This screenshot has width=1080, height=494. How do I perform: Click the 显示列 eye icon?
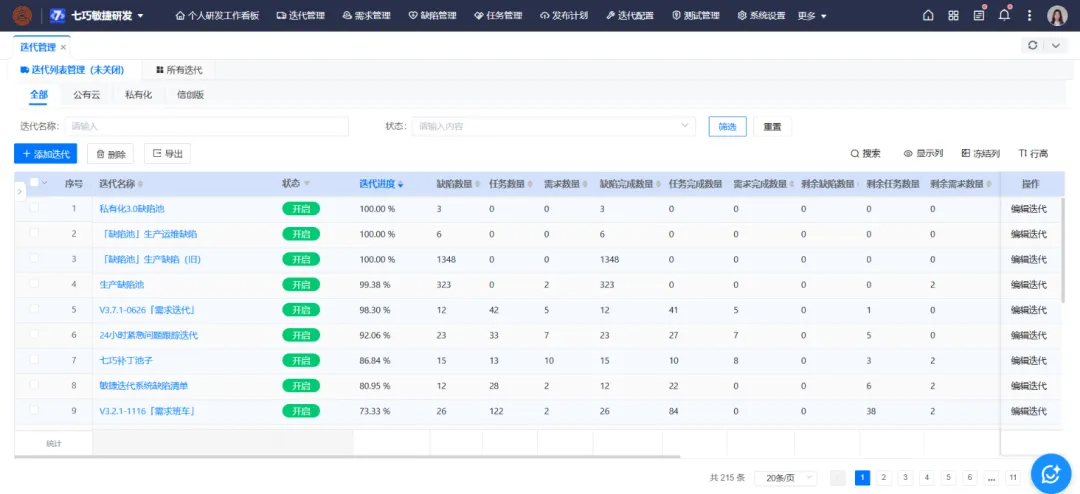tap(908, 154)
